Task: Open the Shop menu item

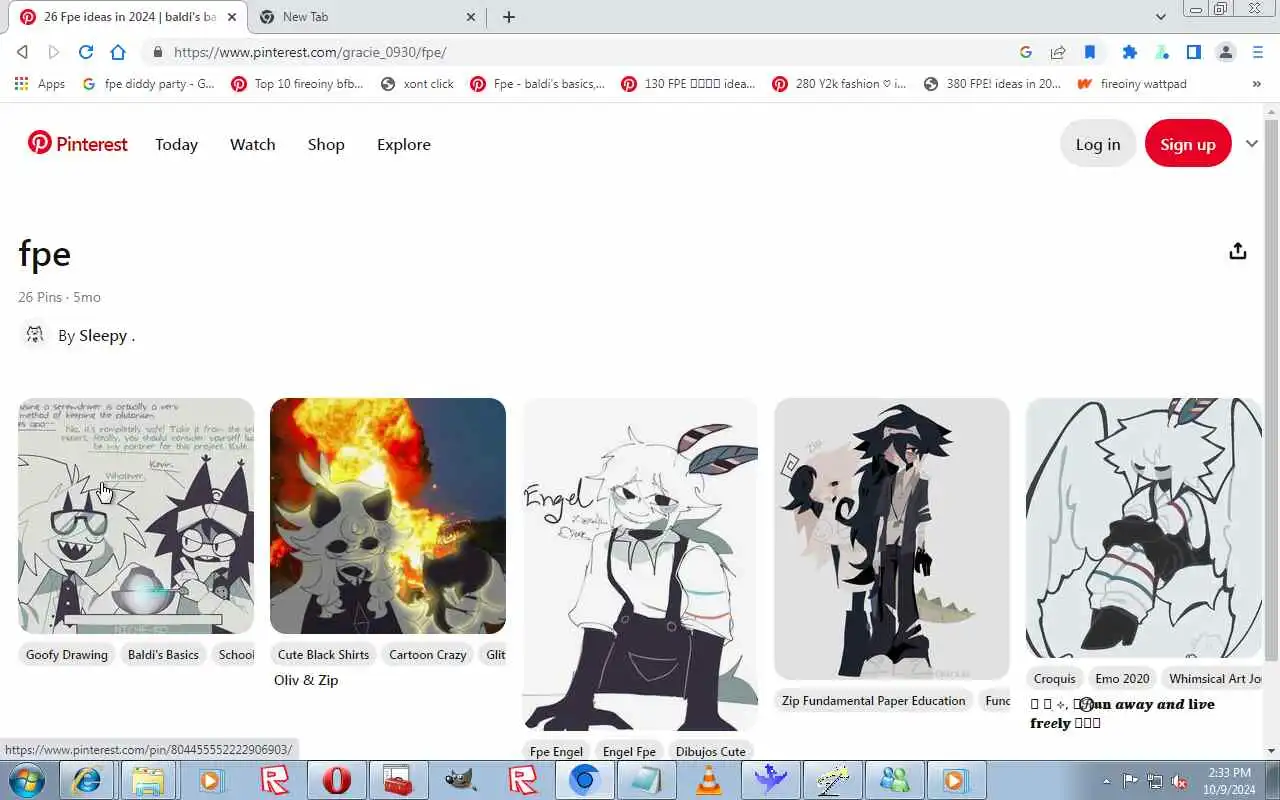Action: tap(326, 145)
